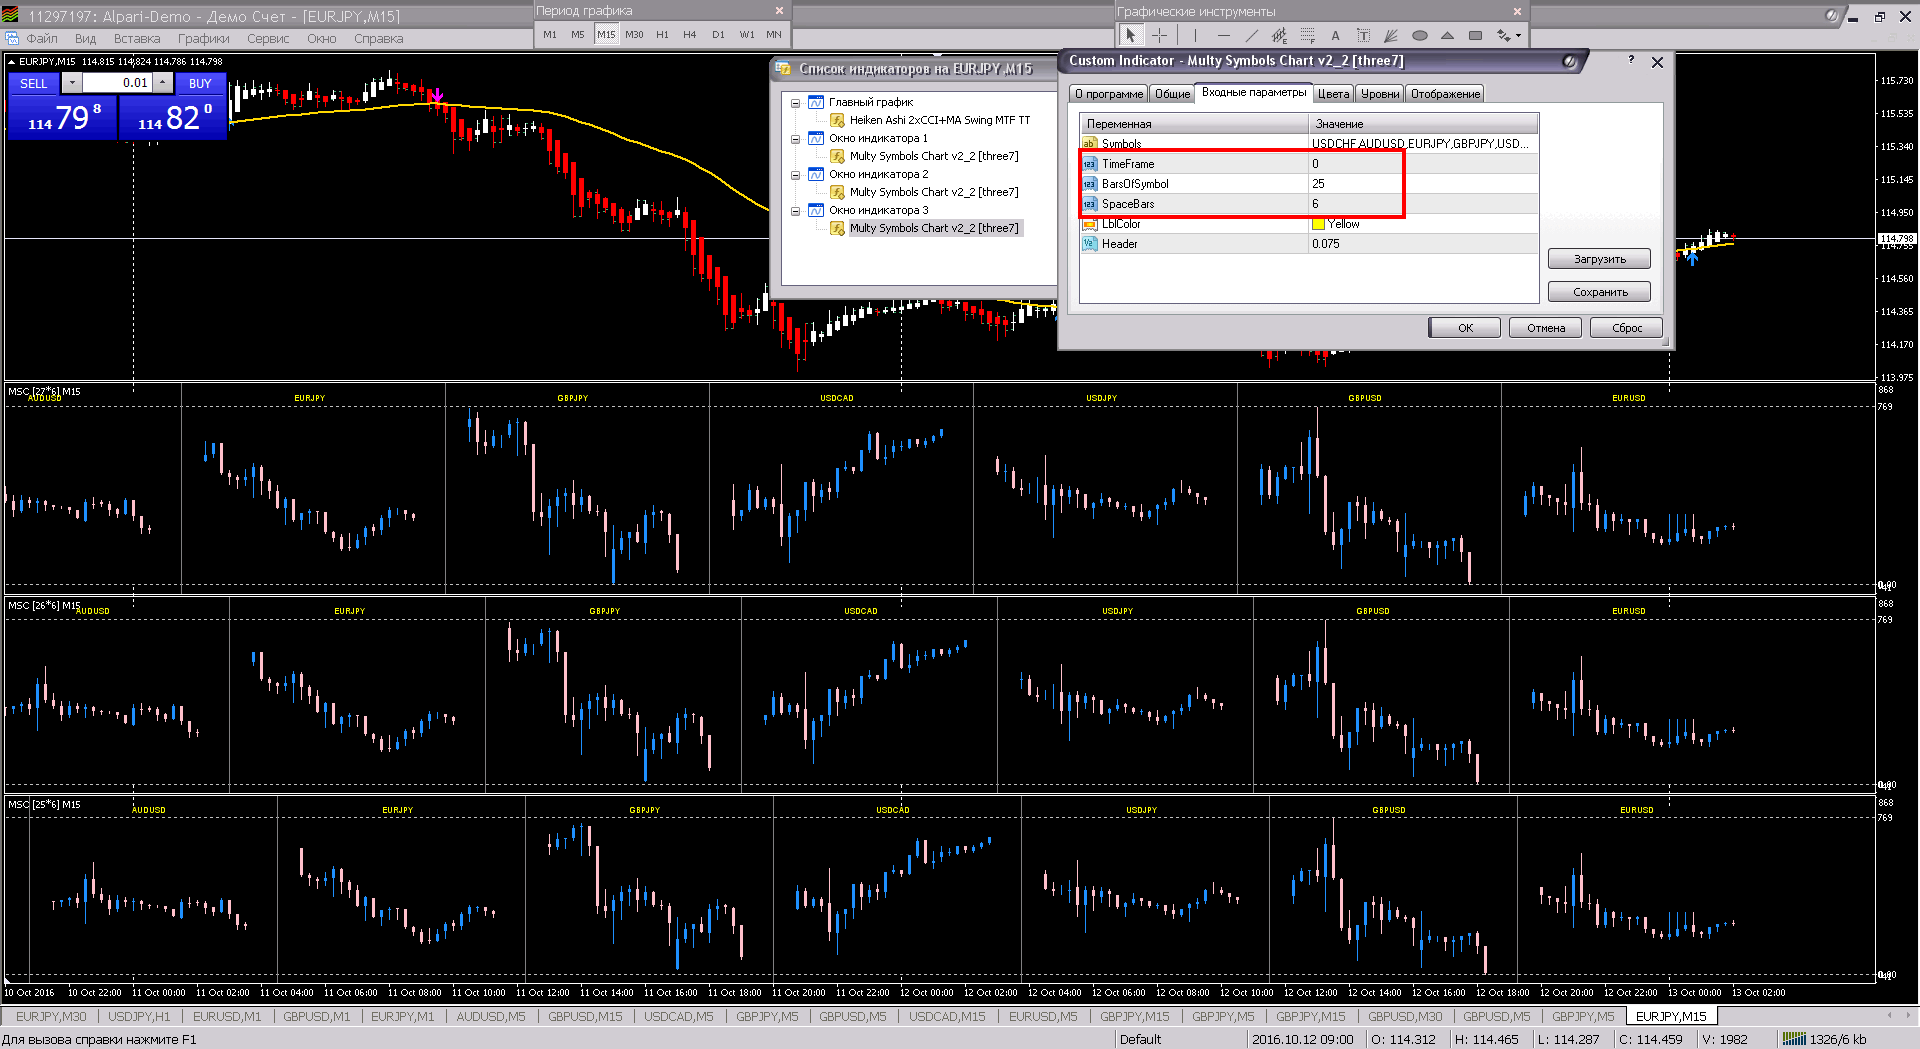
Task: Switch to M30 timeframe
Action: tap(634, 34)
